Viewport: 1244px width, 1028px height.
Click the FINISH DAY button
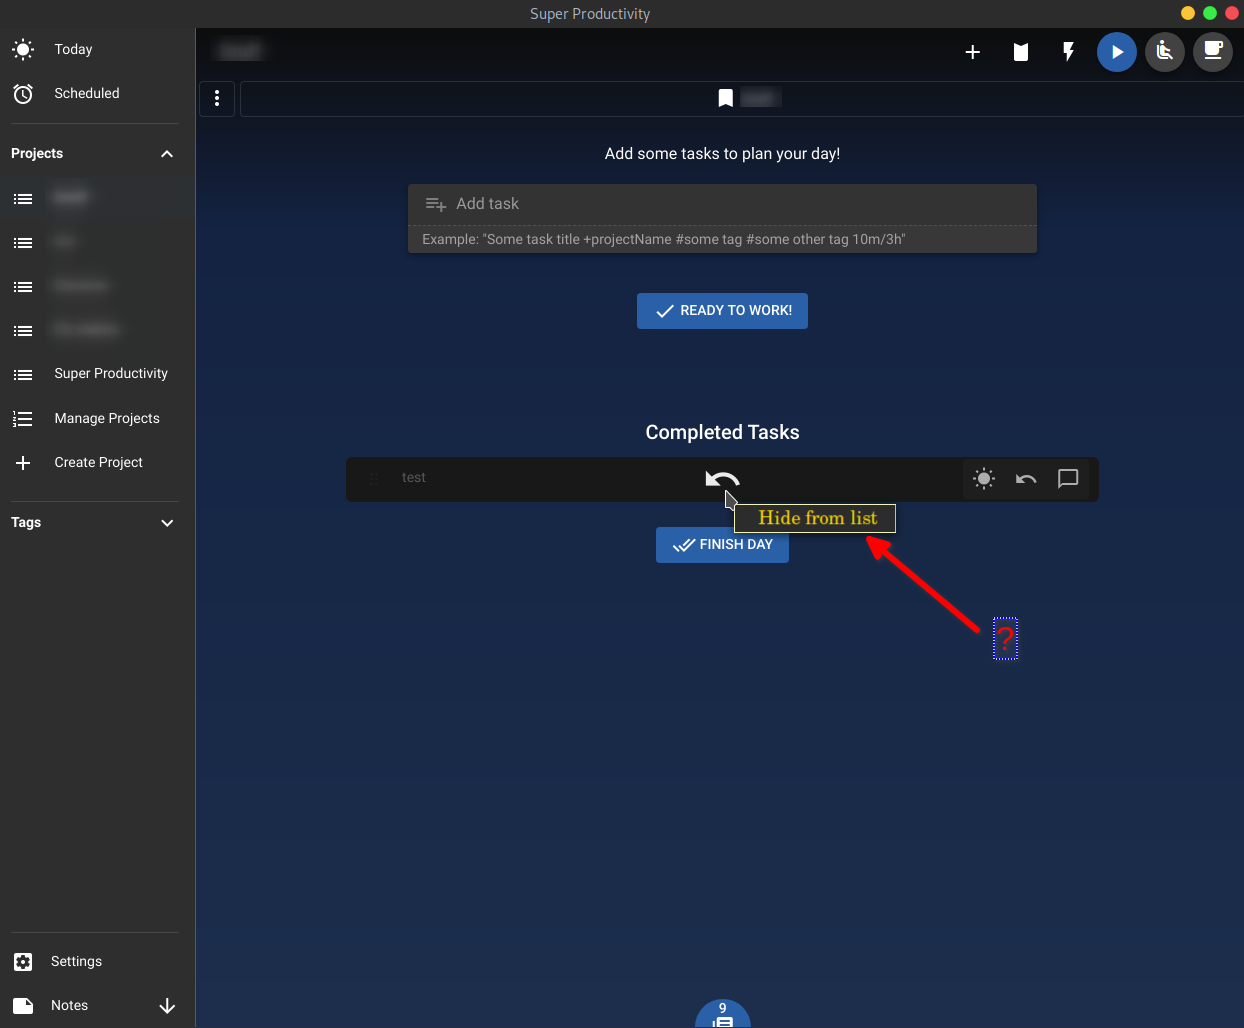(722, 544)
